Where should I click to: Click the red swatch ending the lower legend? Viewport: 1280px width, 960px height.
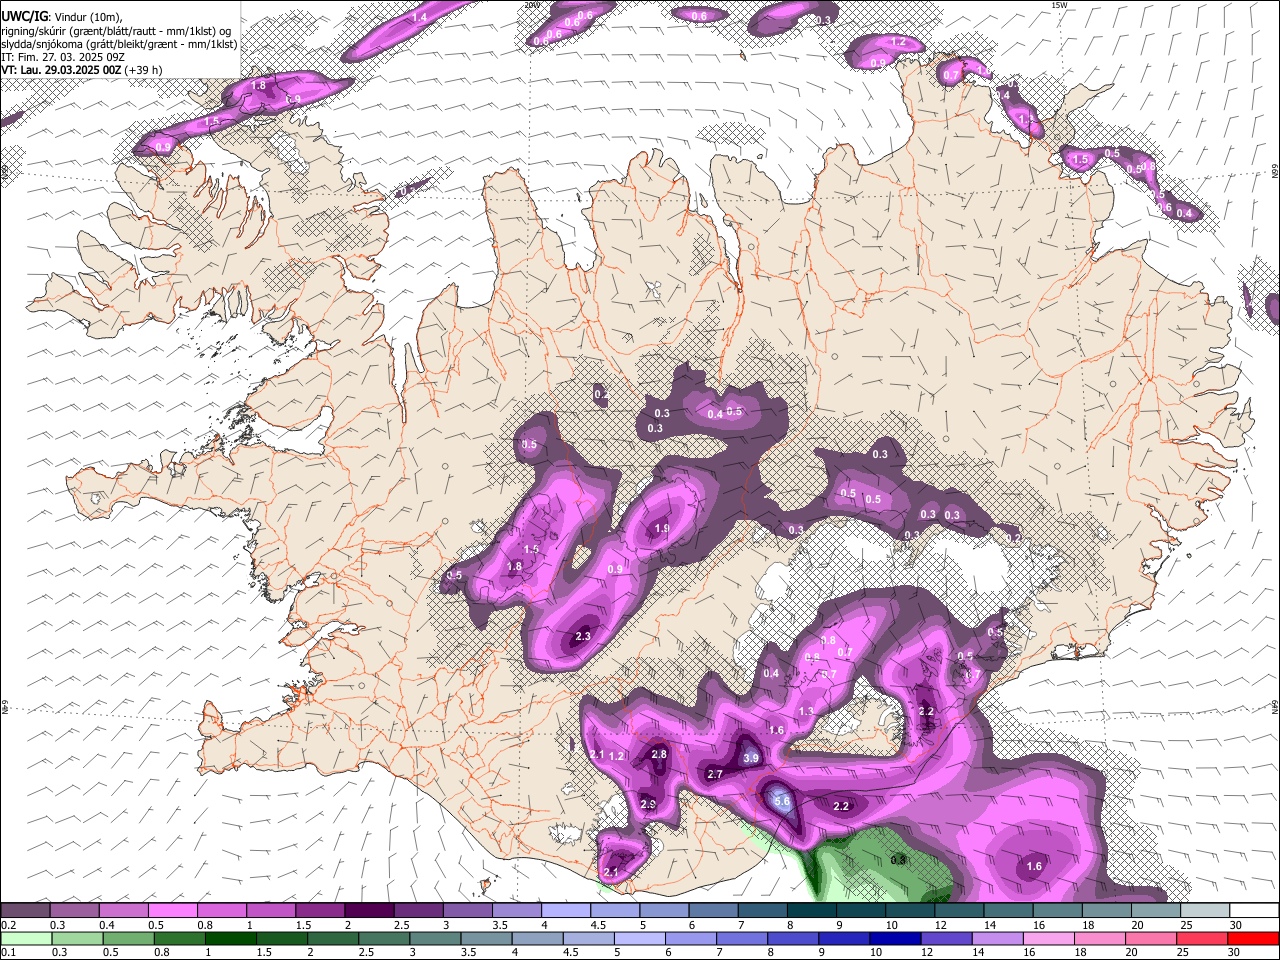coord(1254,938)
